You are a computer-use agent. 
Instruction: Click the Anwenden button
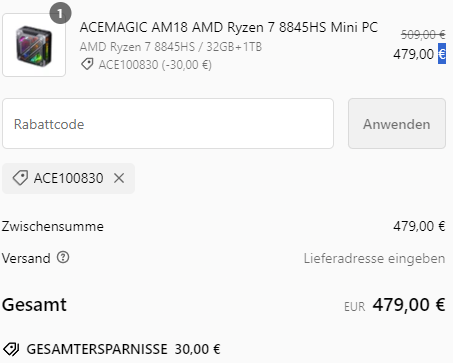point(397,124)
